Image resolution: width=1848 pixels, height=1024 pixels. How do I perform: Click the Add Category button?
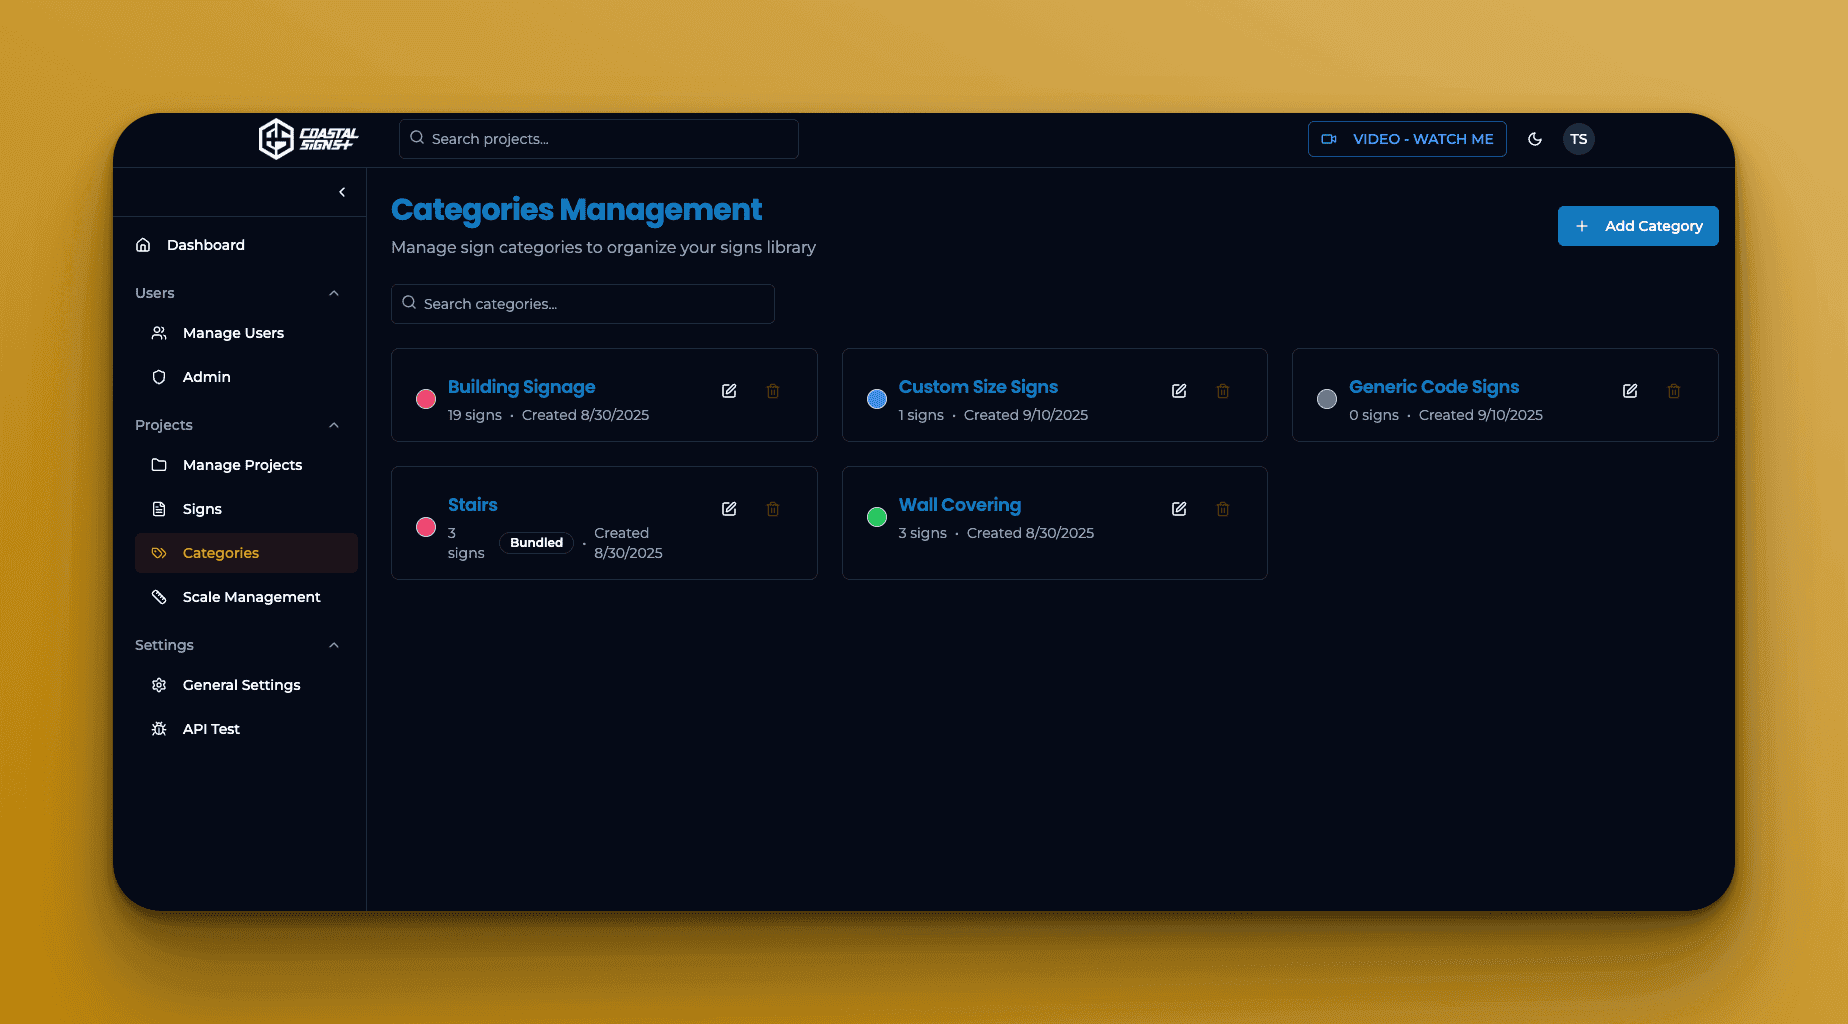[1638, 226]
